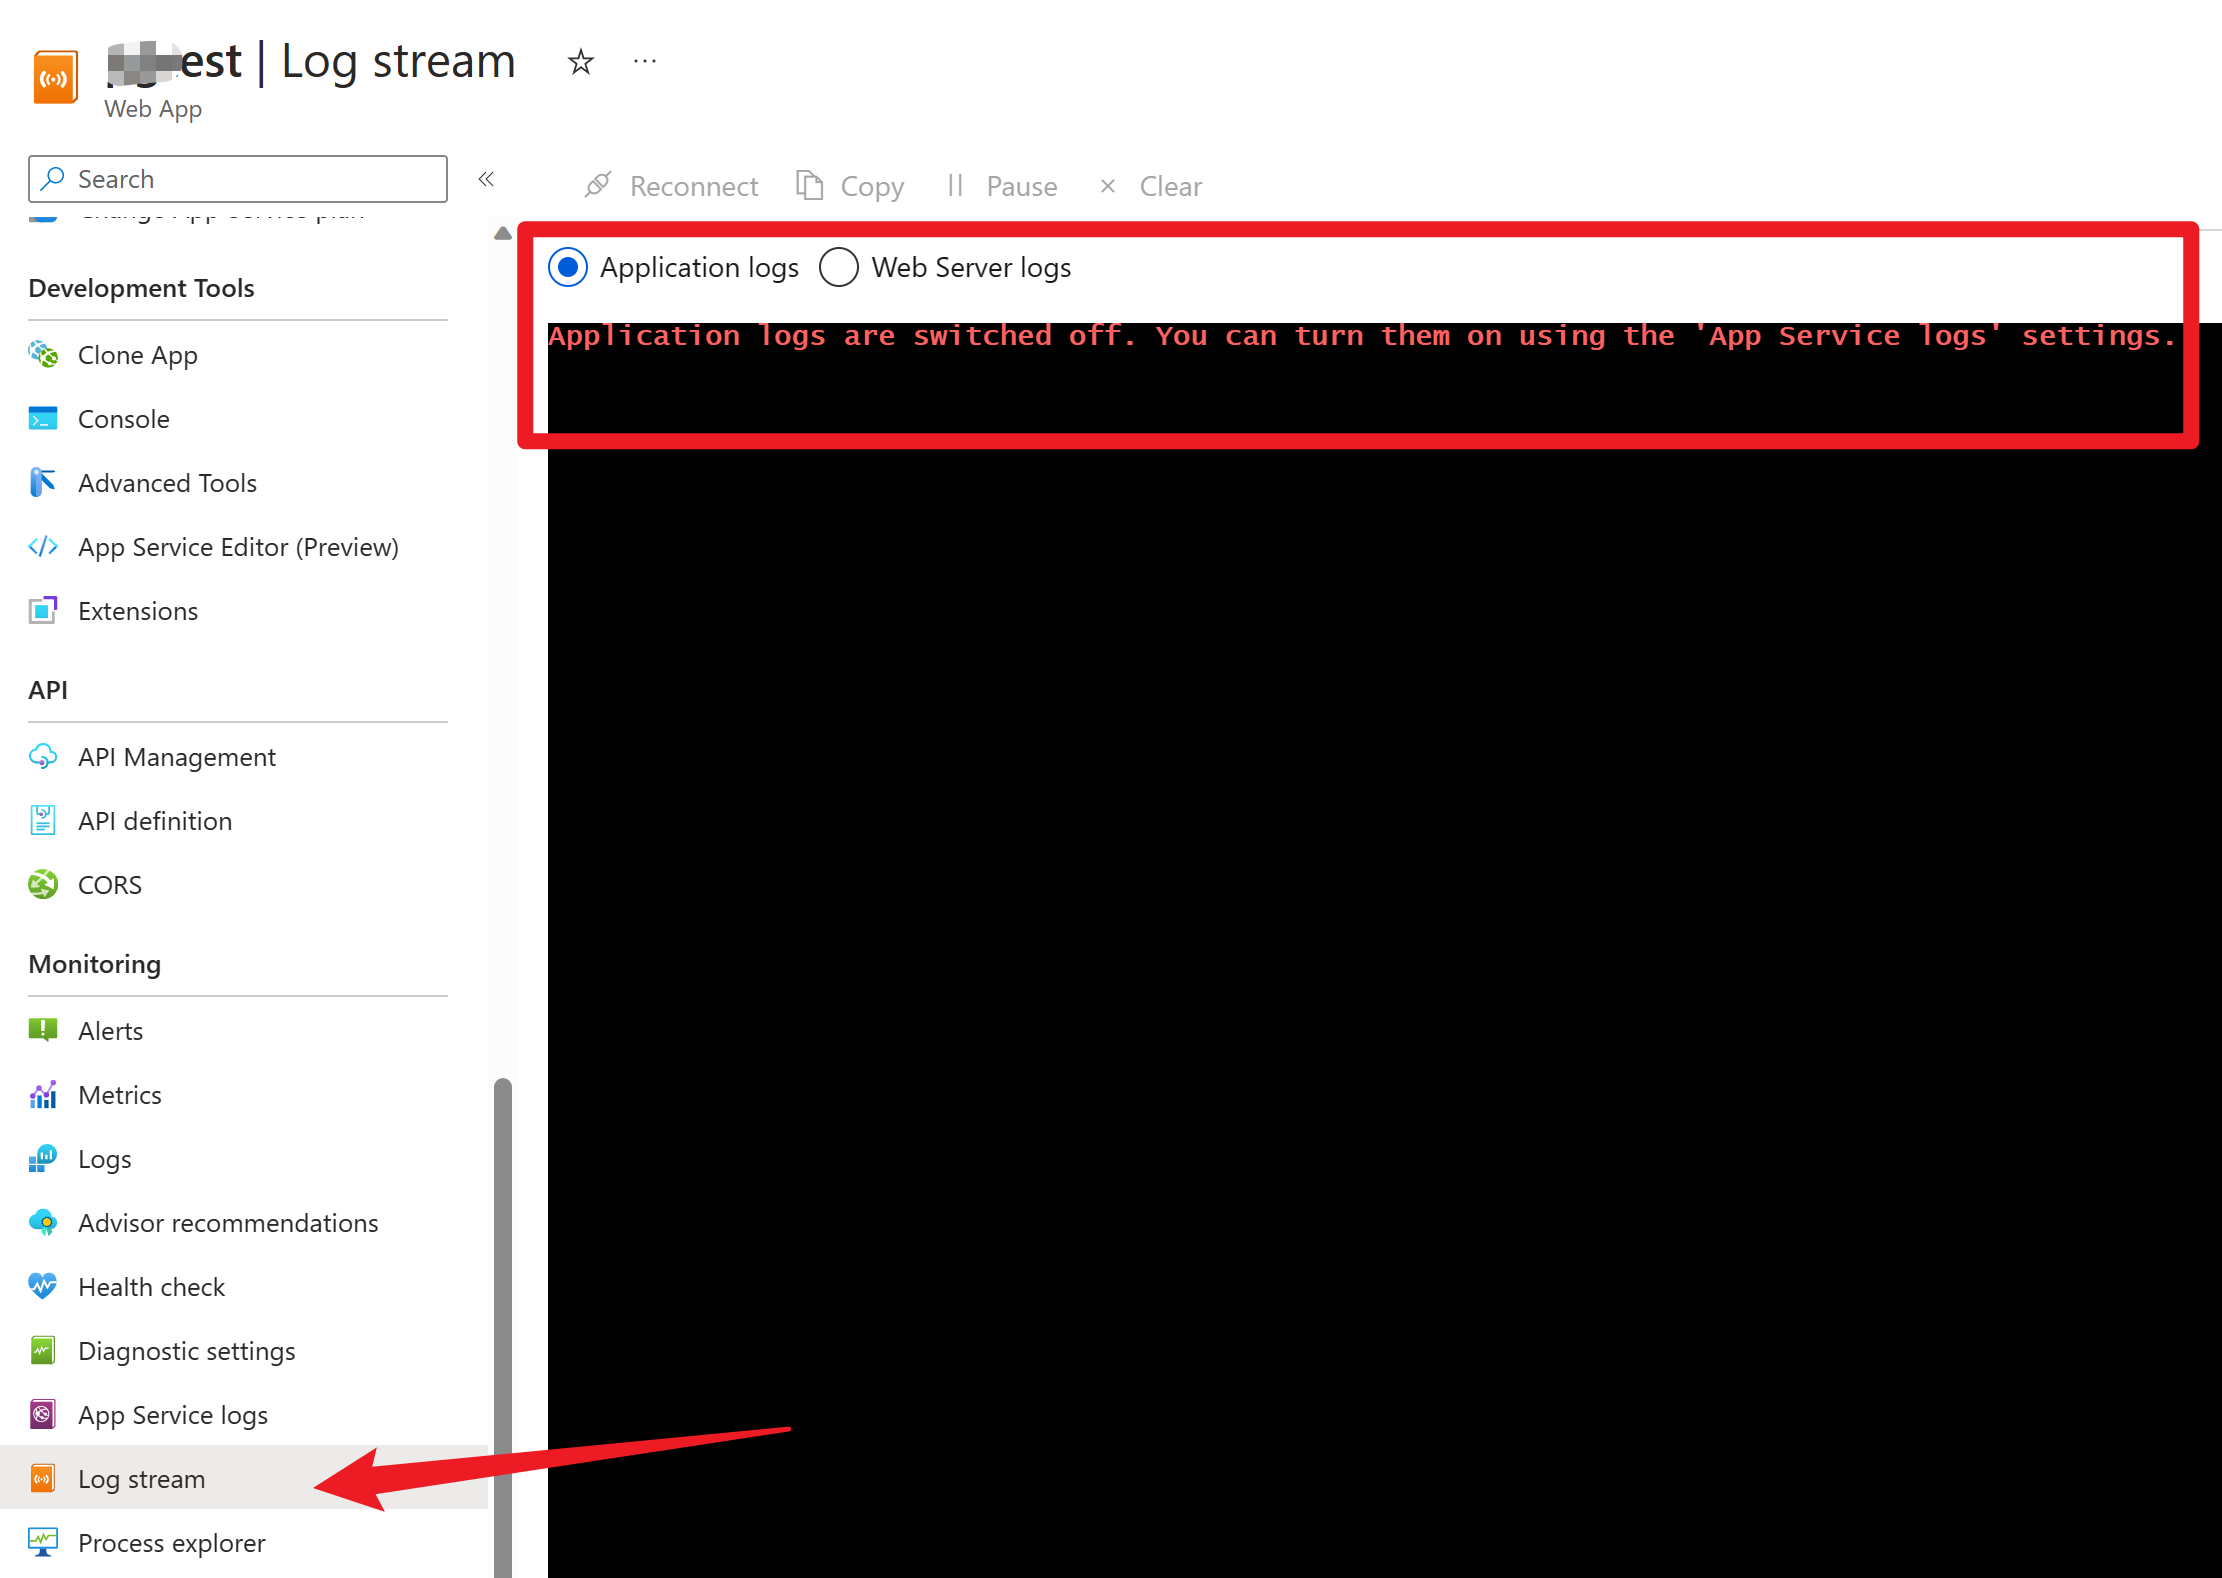Open the Process explorer item
This screenshot has width=2222, height=1578.
click(171, 1543)
